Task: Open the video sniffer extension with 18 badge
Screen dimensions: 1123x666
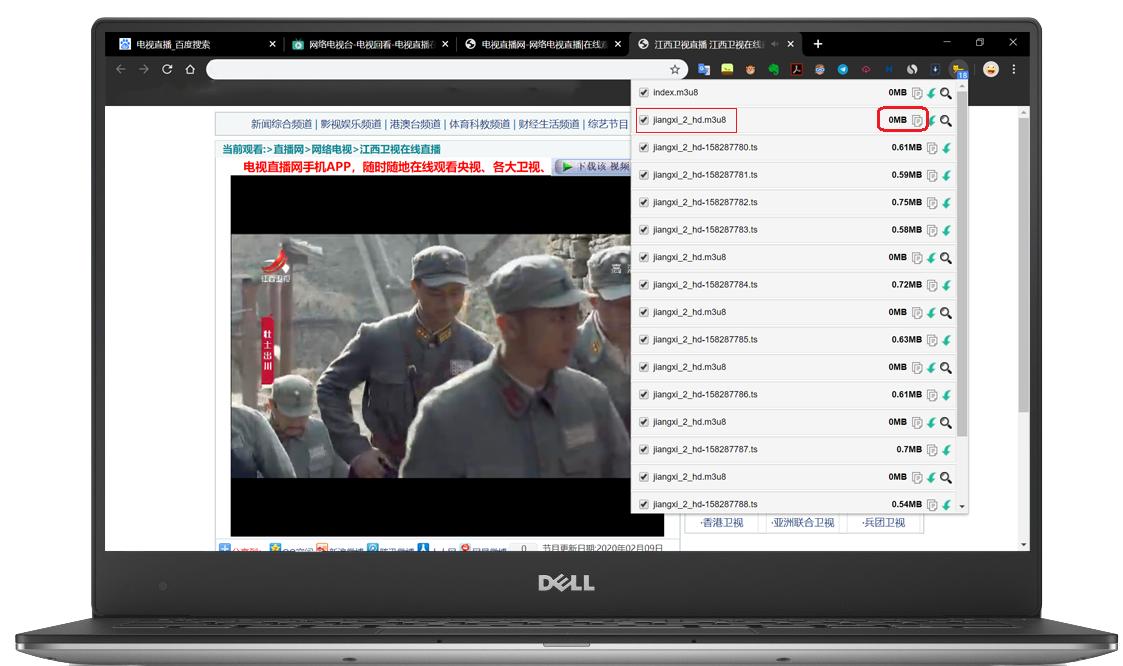Action: click(959, 69)
